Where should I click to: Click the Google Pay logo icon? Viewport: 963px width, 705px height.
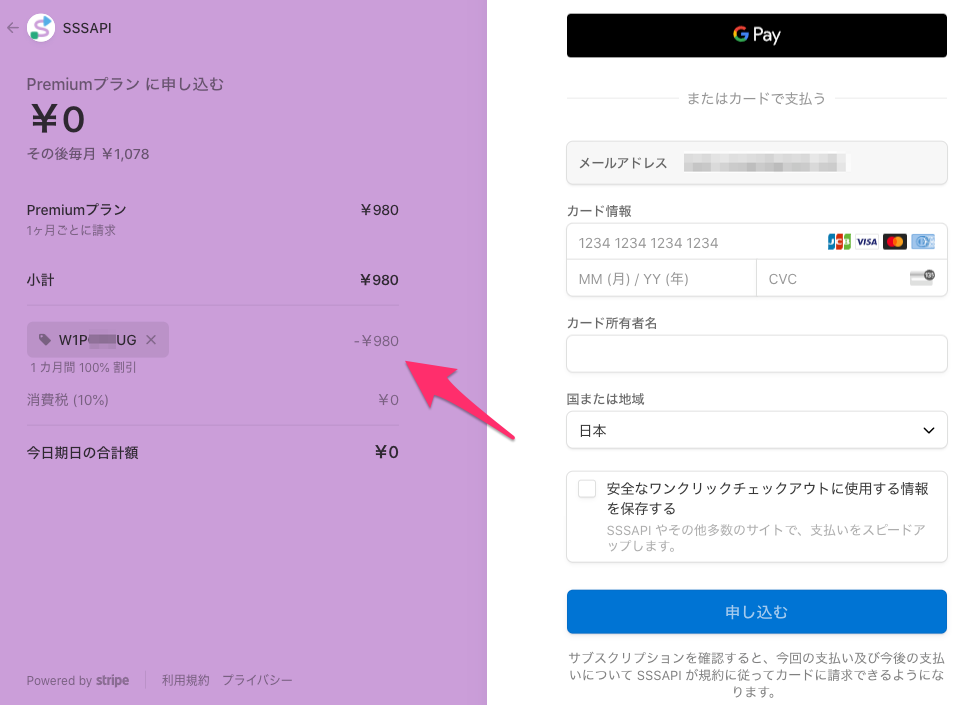741,35
